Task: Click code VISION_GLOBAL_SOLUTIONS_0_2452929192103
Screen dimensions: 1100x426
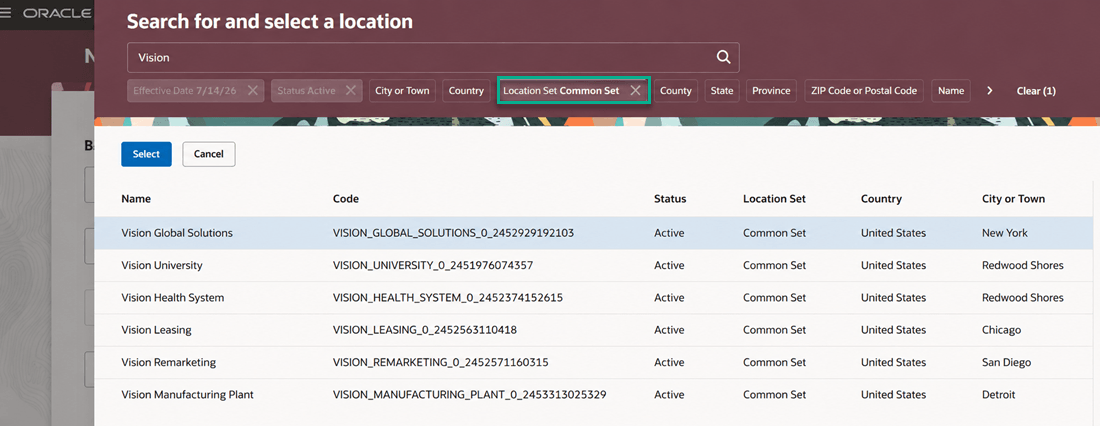Action: tap(453, 233)
